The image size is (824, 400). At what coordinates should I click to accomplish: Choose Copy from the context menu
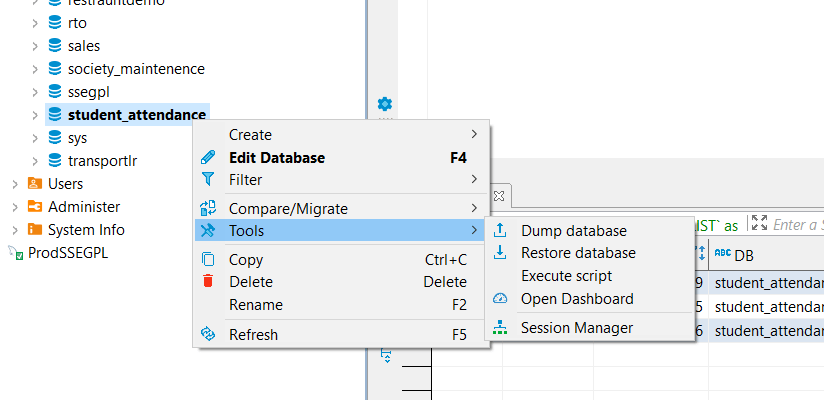[342, 260]
